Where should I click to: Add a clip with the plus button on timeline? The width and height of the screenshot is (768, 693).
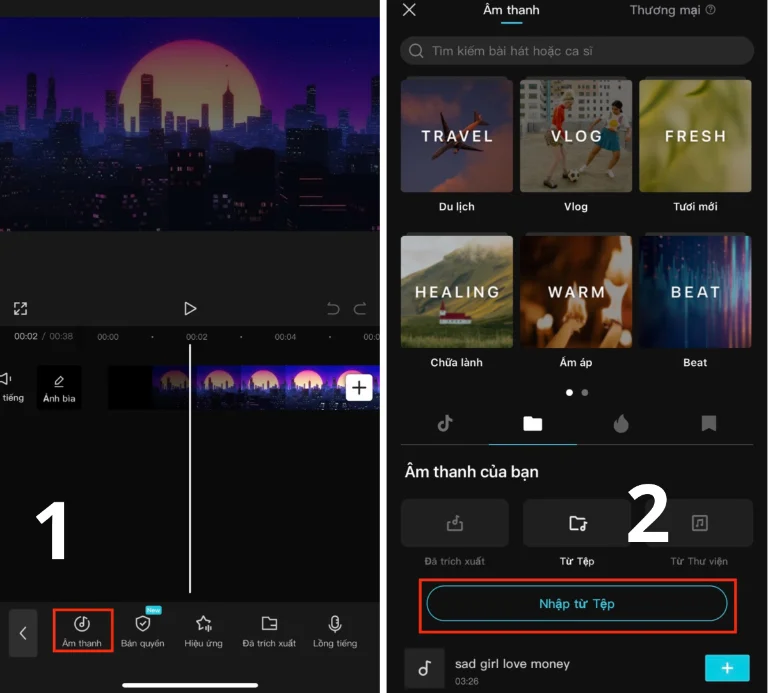click(359, 387)
